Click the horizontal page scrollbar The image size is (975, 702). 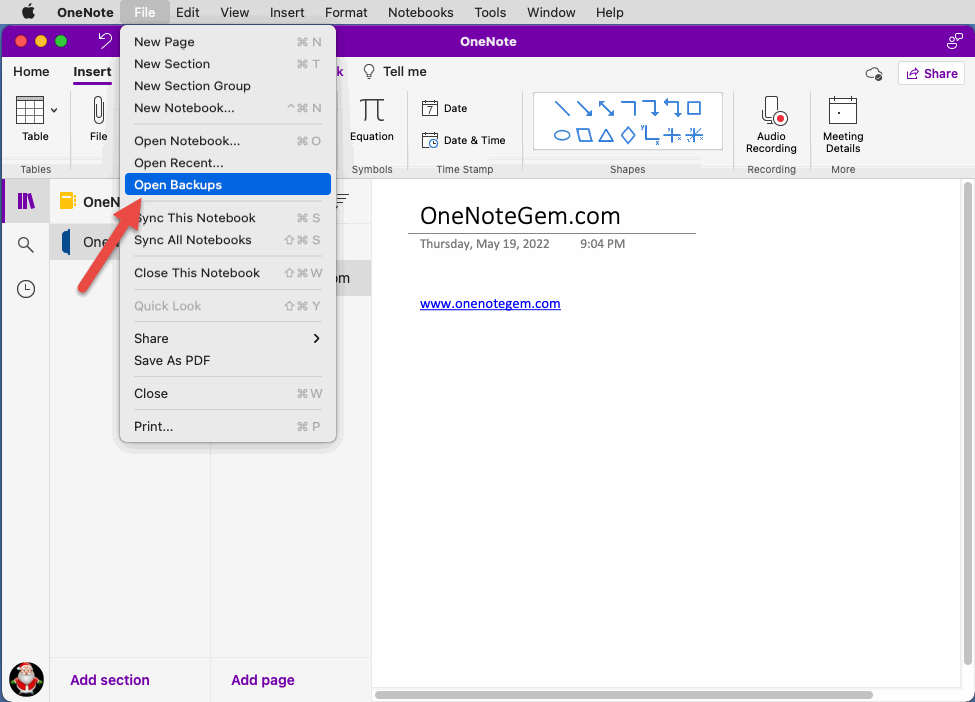pos(624,695)
